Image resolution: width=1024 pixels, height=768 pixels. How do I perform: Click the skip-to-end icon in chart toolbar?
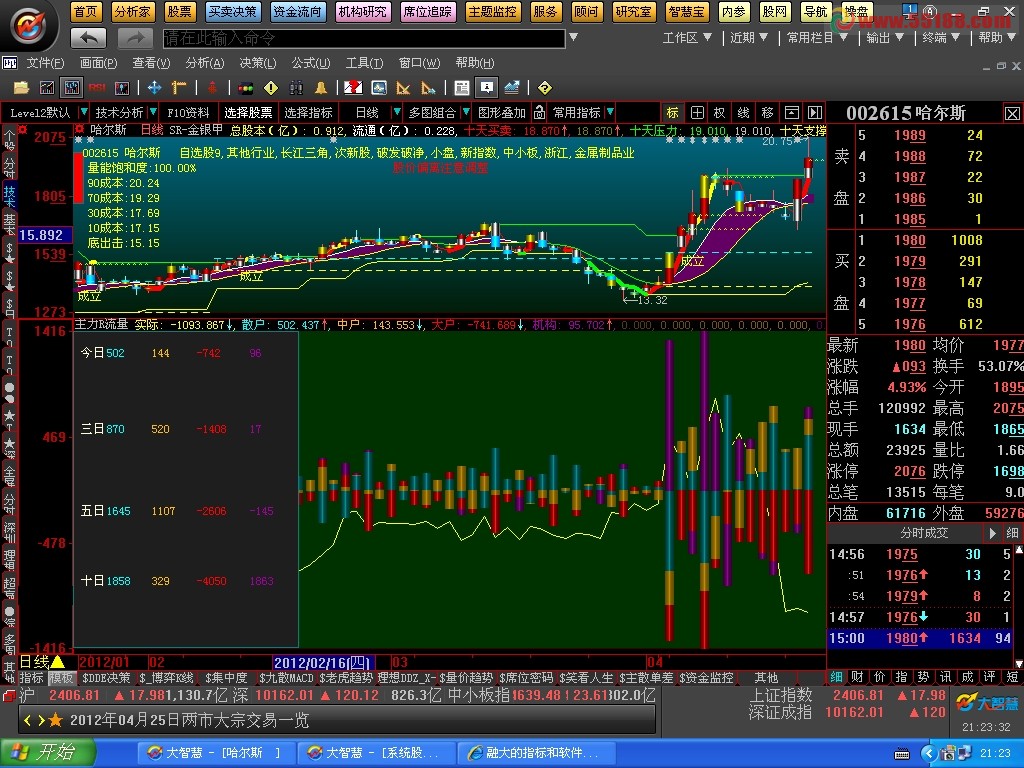(815, 112)
